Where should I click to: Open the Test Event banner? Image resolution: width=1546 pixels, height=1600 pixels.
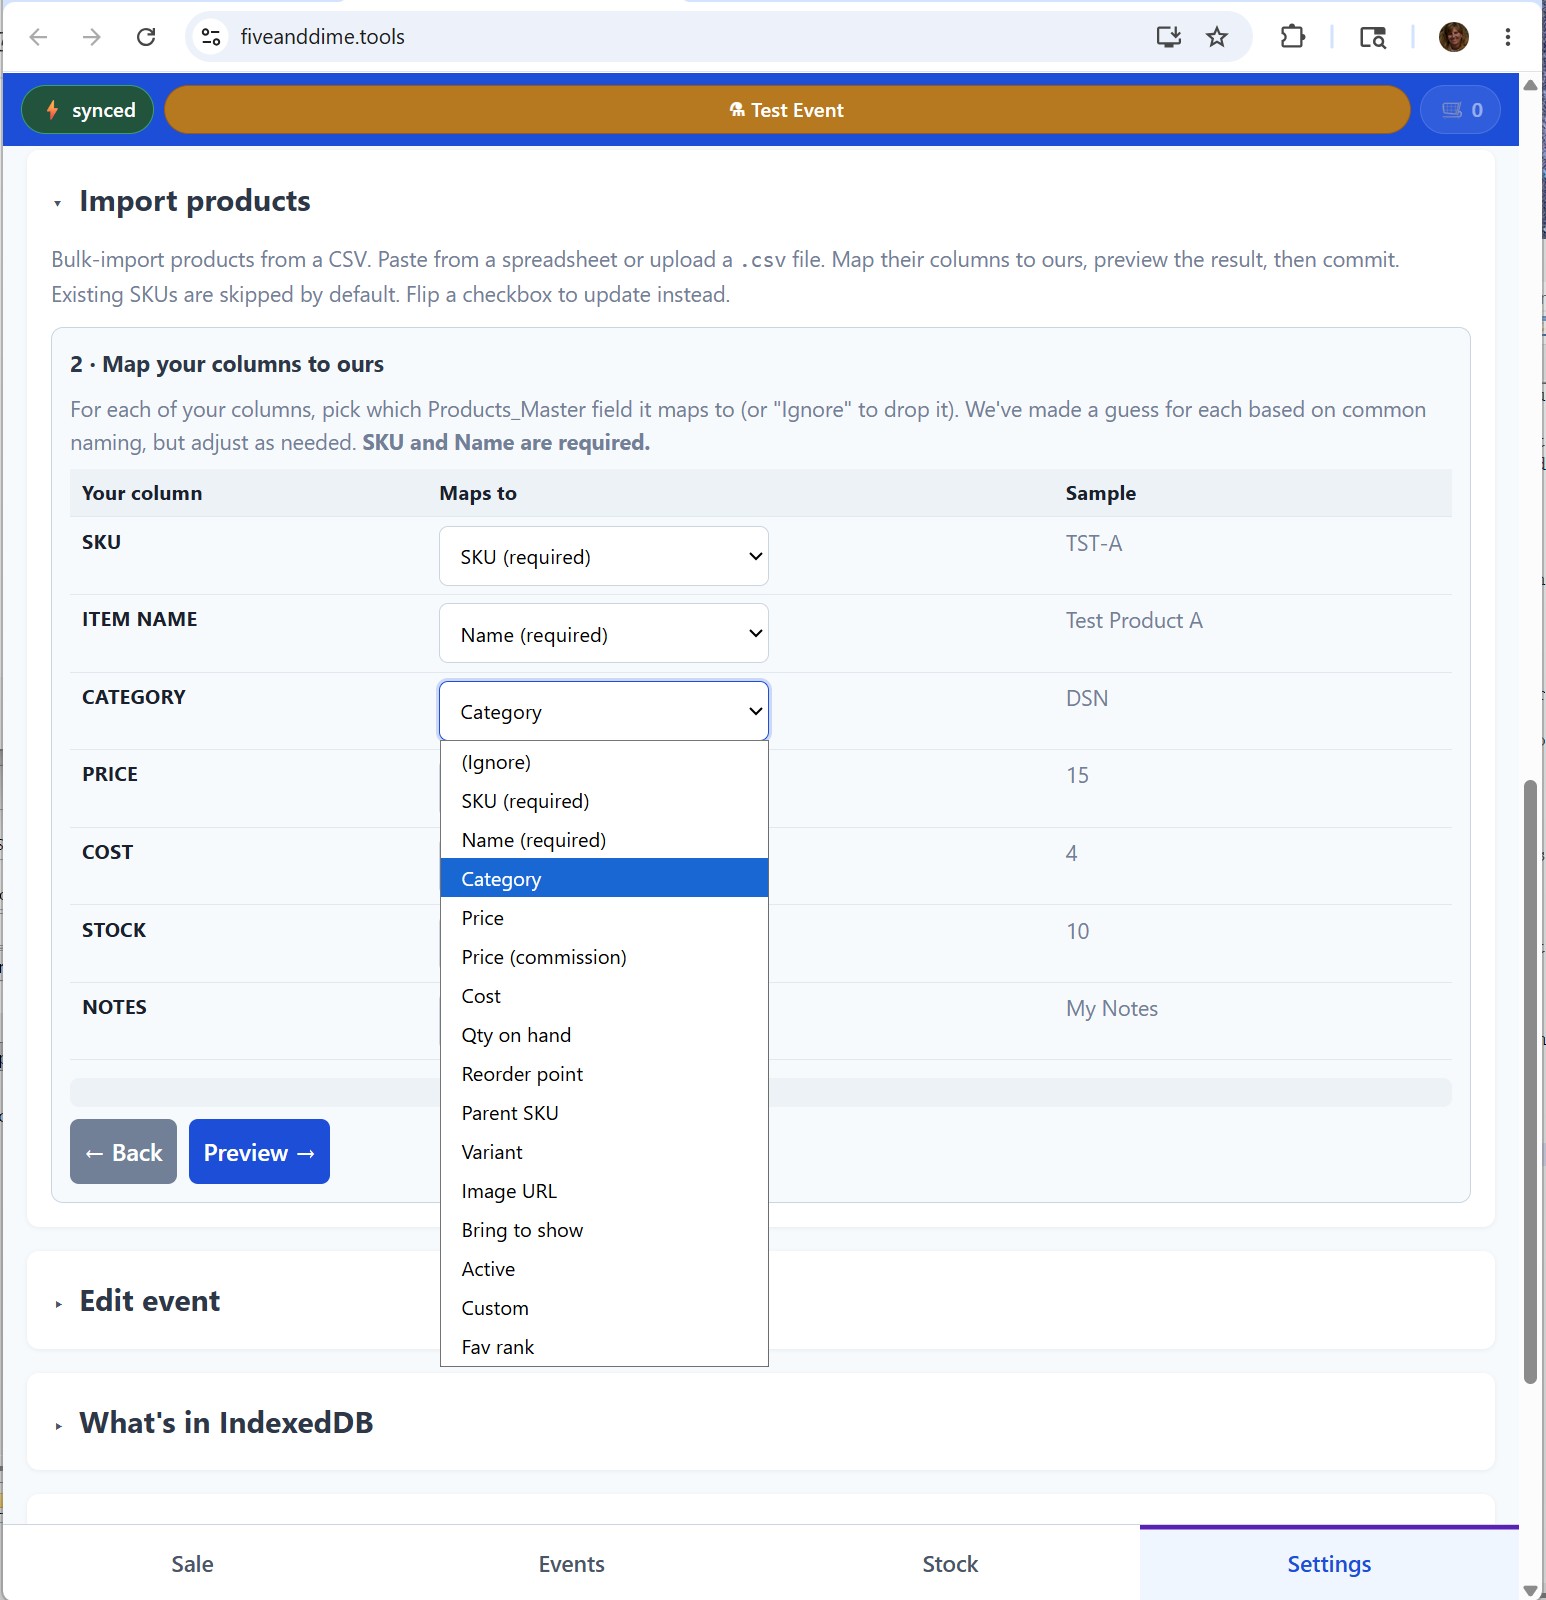click(787, 110)
